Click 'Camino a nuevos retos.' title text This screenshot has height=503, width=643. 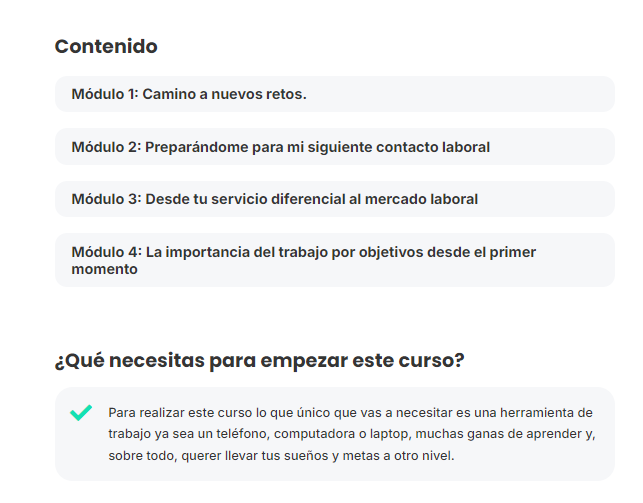(224, 94)
